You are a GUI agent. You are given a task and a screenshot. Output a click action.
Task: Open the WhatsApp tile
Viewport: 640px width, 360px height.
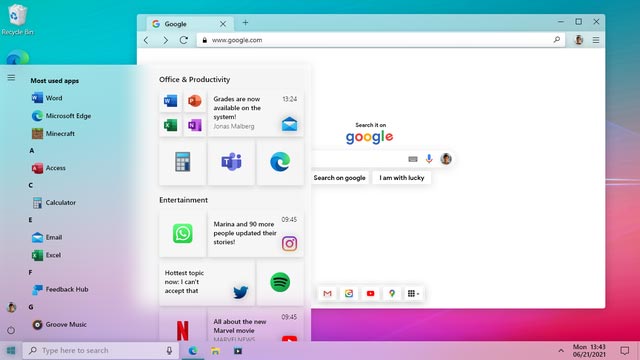tap(182, 234)
